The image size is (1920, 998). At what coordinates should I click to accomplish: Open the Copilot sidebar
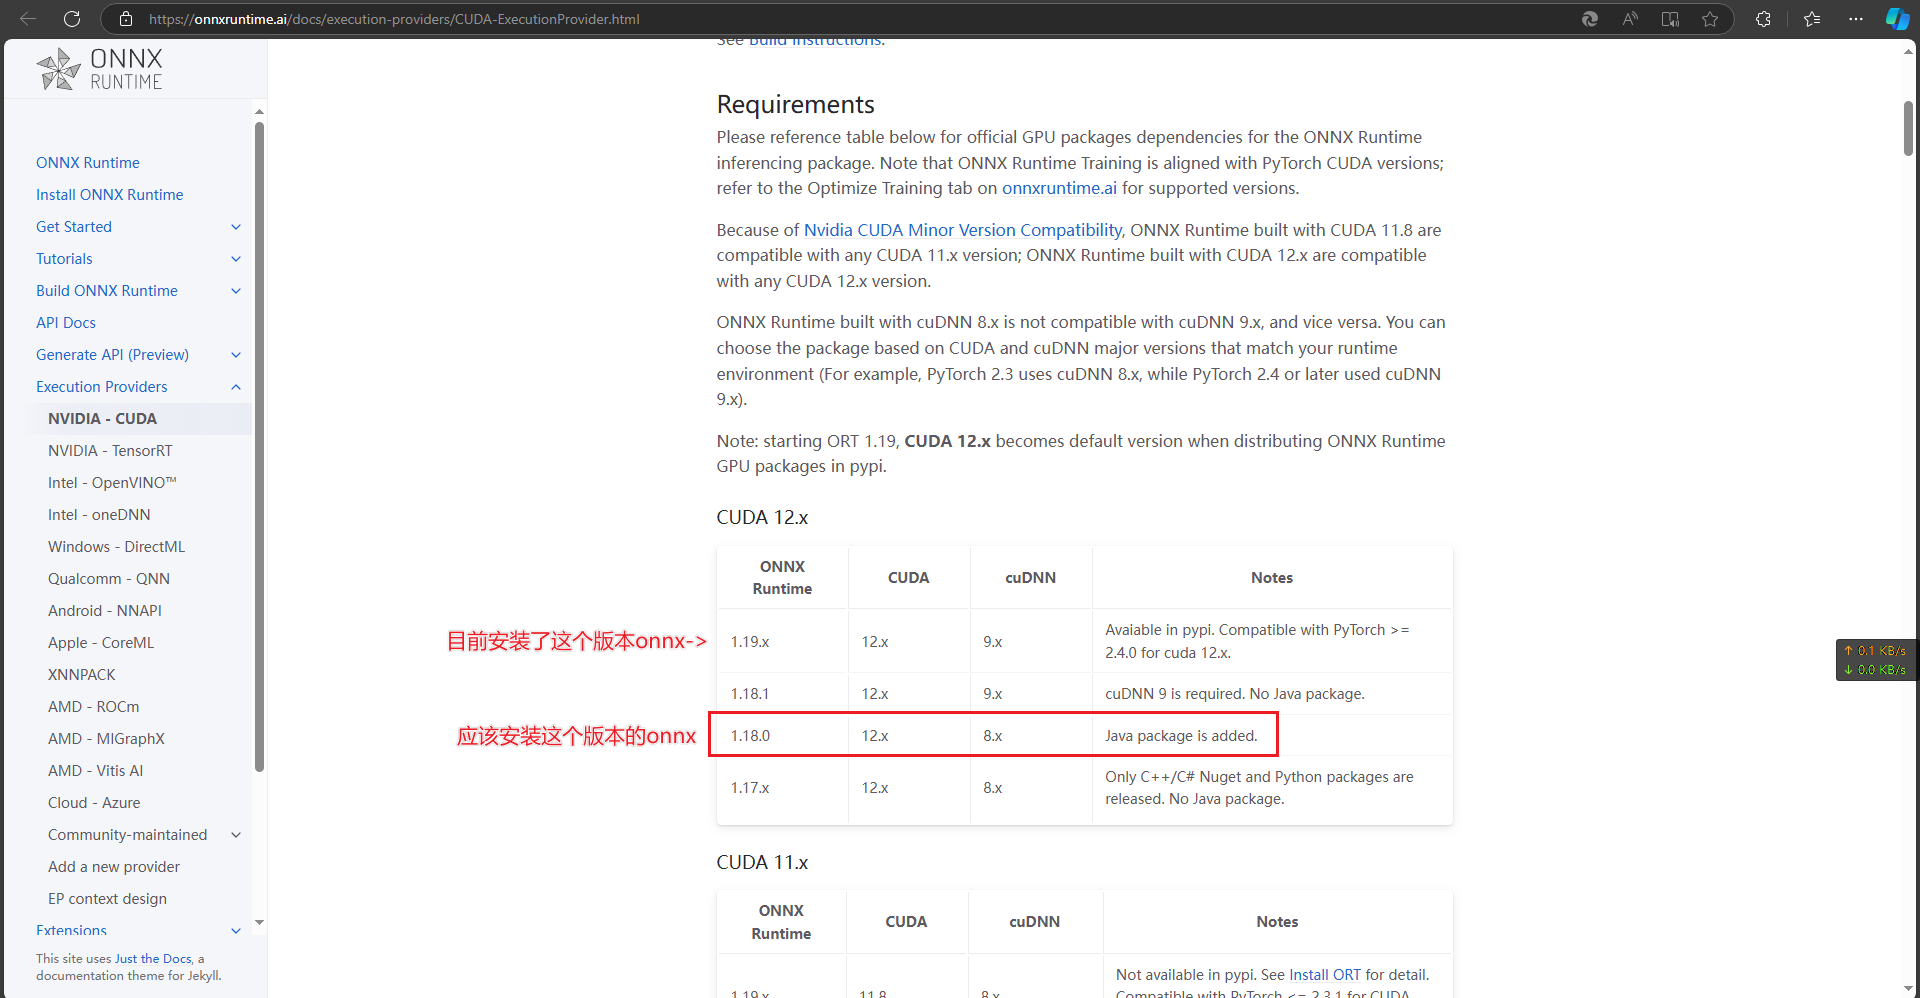(1896, 19)
